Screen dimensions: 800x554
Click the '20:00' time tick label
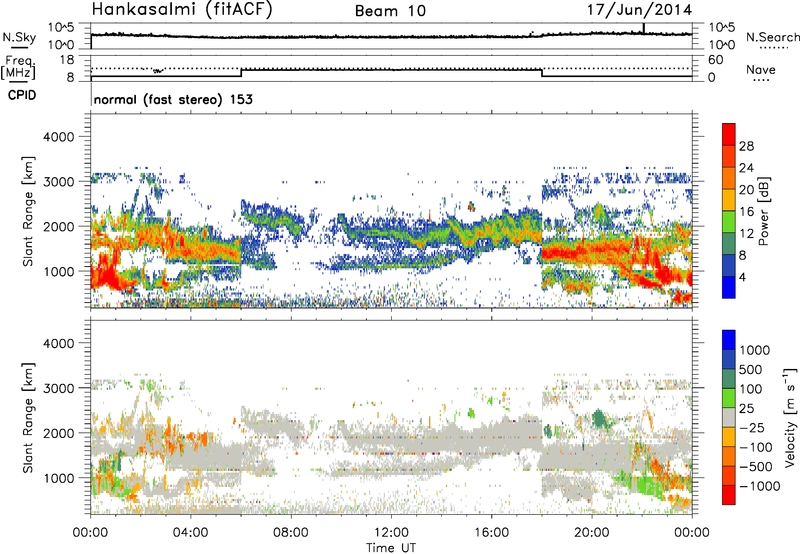click(592, 533)
